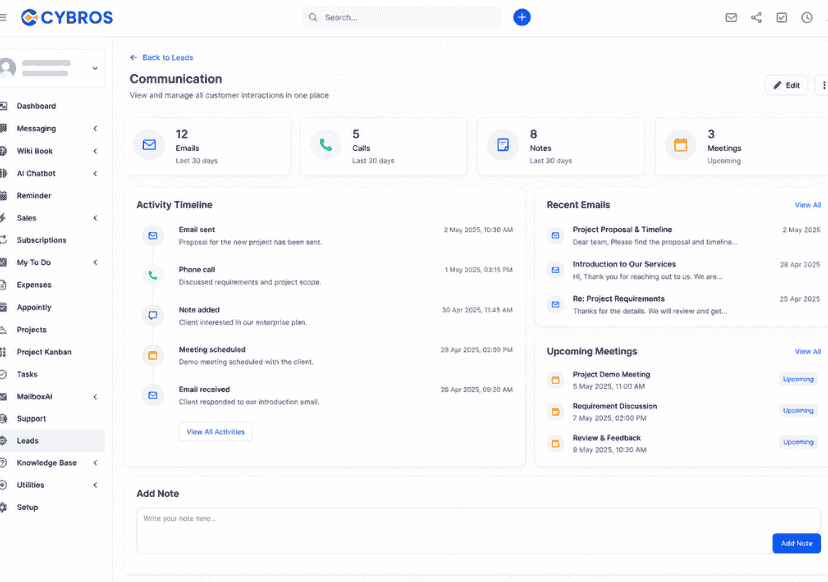Image resolution: width=828 pixels, height=582 pixels.
Task: Click the search magnifier icon
Action: coord(313,17)
